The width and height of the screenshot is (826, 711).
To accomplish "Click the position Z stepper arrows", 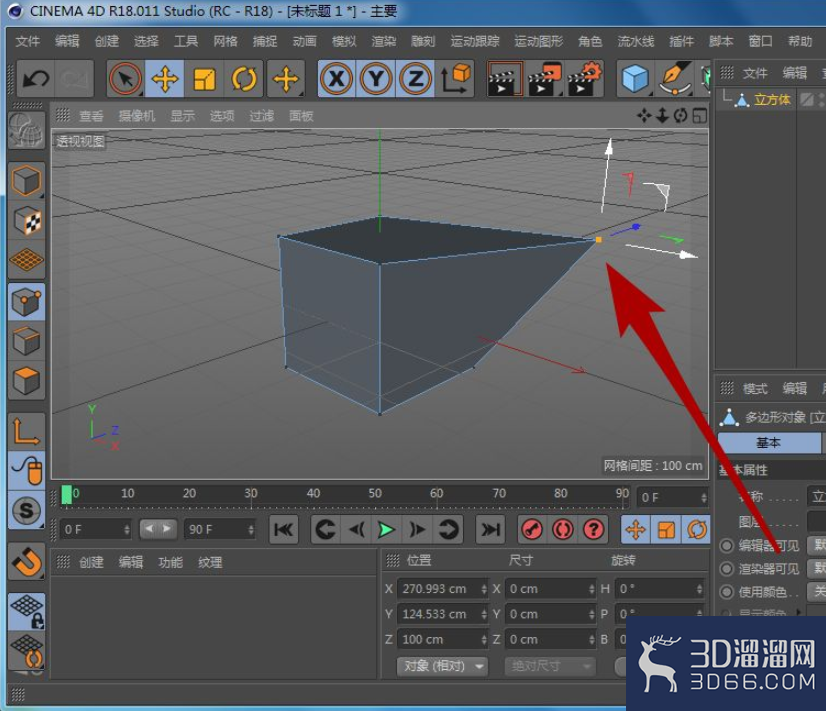I will click(484, 639).
